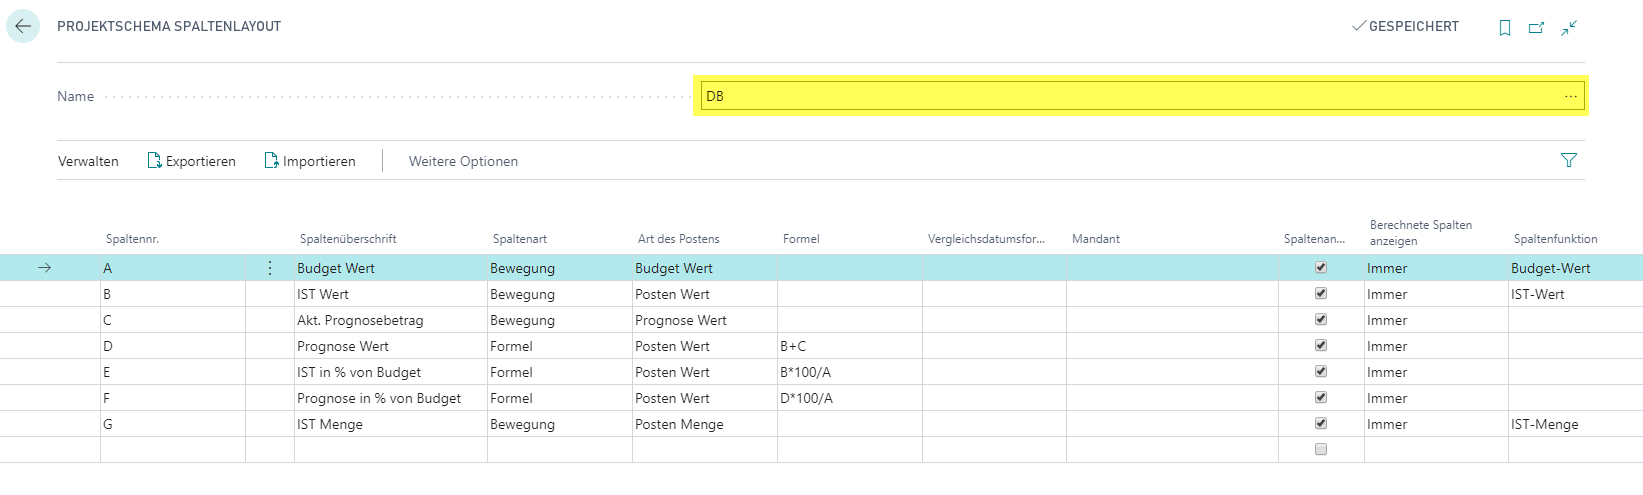Toggle Spaltenanzeige checkbox for row G
Viewport: 1643px width, 495px height.
click(x=1321, y=424)
